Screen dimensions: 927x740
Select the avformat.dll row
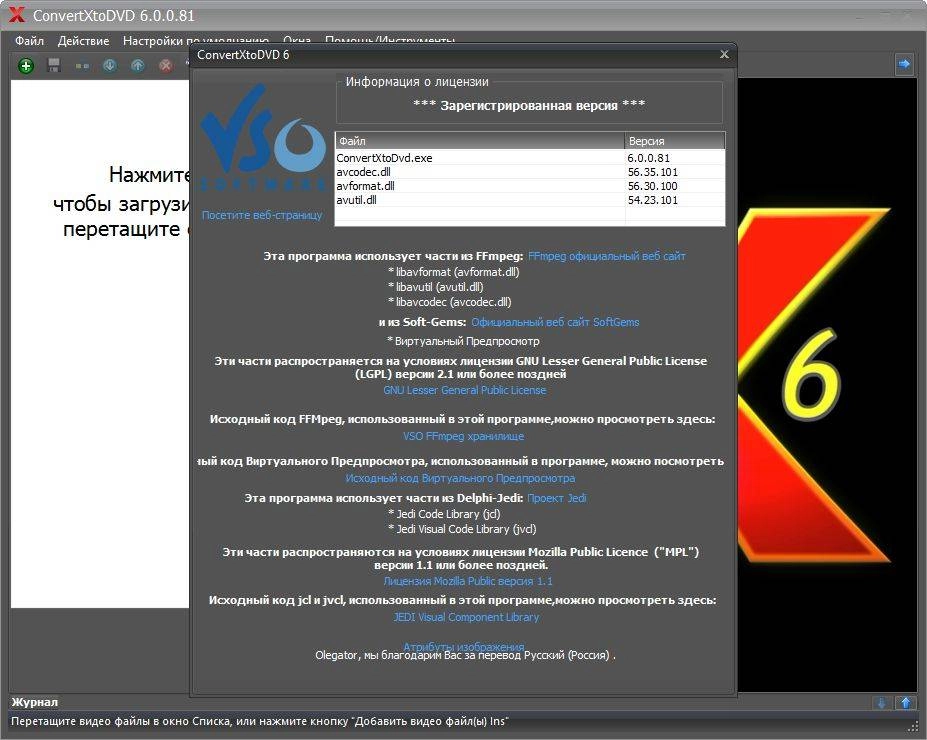point(530,186)
